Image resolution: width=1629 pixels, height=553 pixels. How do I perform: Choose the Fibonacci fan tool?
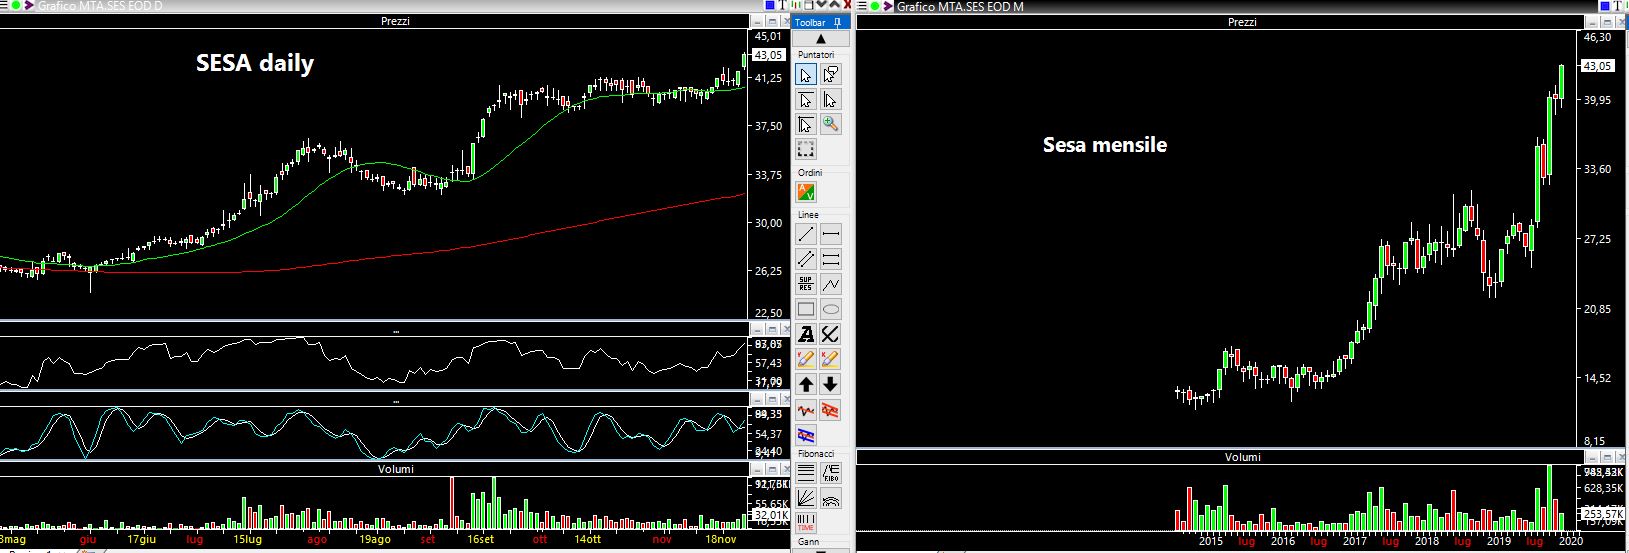pos(806,498)
